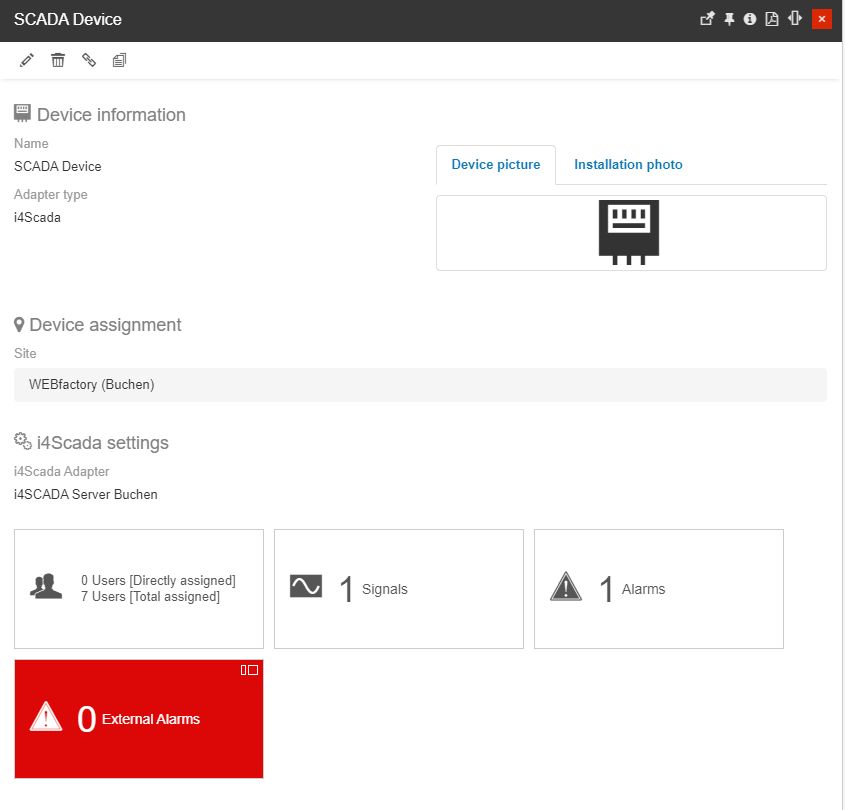Export panel to PDF icon

point(772,19)
